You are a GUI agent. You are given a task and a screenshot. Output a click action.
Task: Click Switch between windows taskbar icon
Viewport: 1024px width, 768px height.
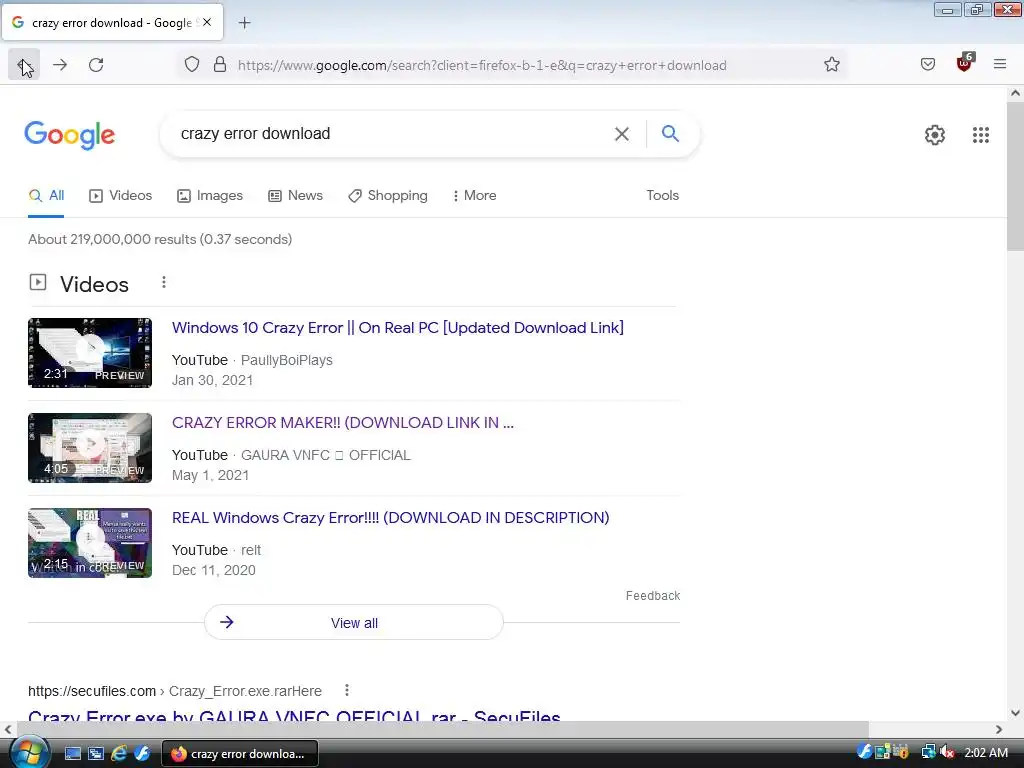[x=96, y=754]
